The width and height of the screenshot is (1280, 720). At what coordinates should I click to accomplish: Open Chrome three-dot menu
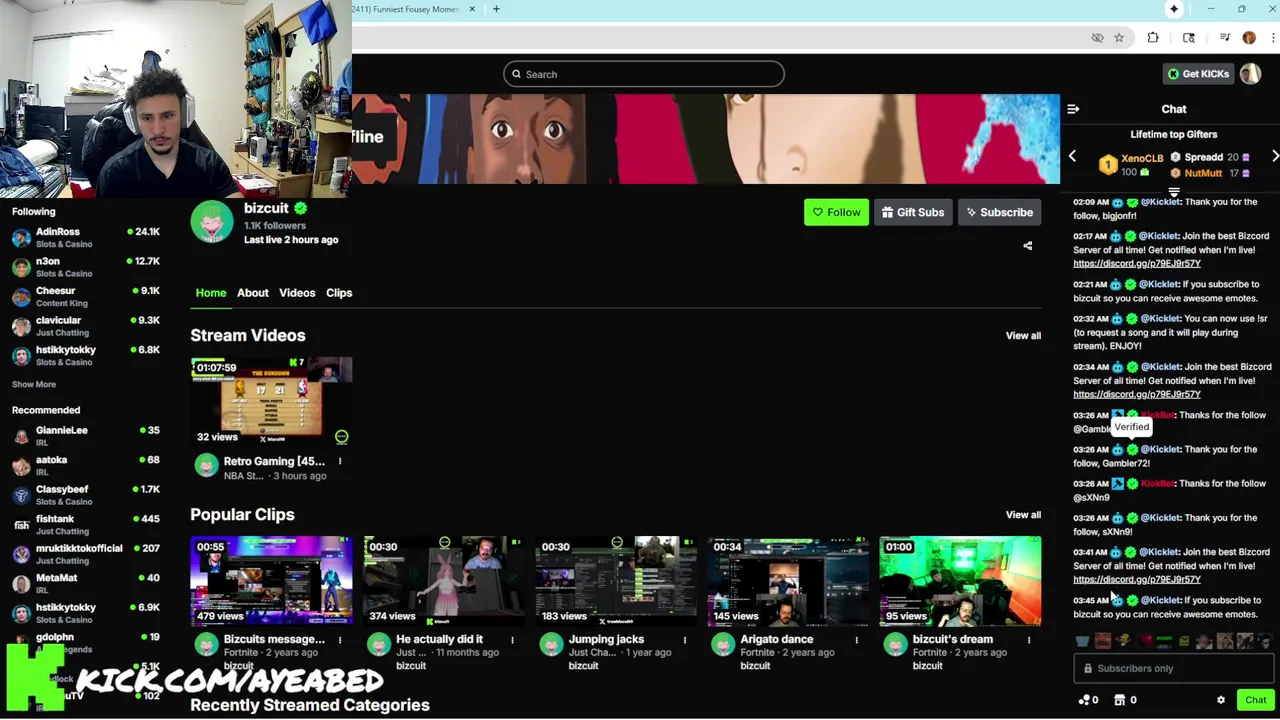pos(1272,38)
